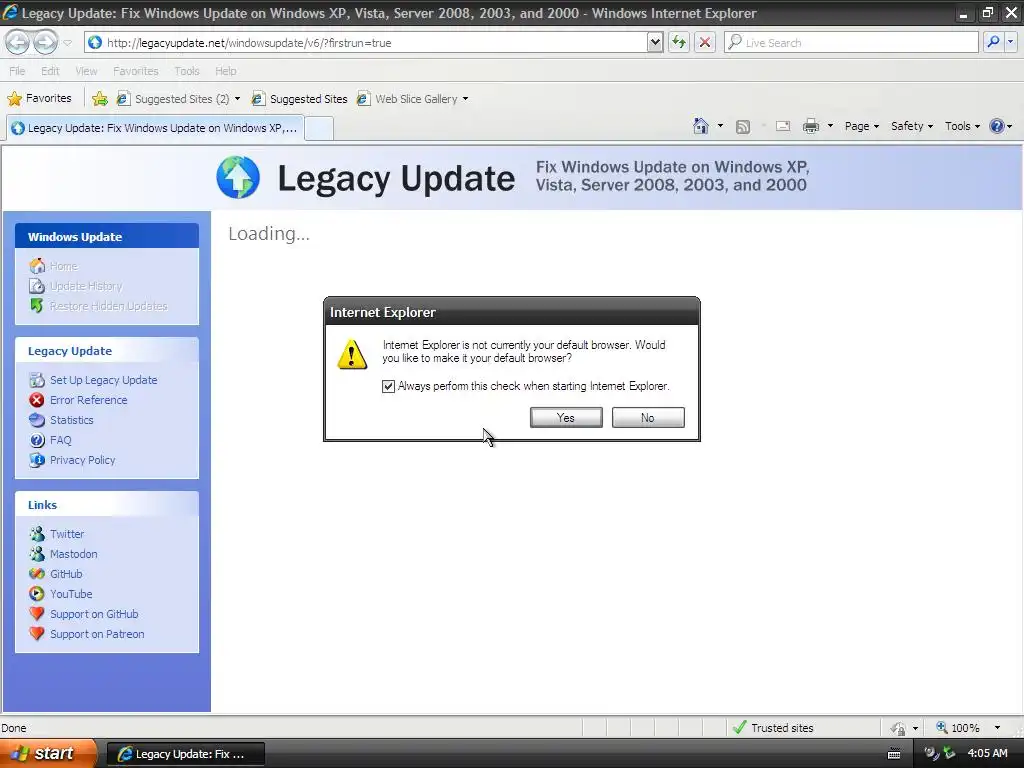Click the GitHub link
The width and height of the screenshot is (1024, 768).
tap(66, 574)
